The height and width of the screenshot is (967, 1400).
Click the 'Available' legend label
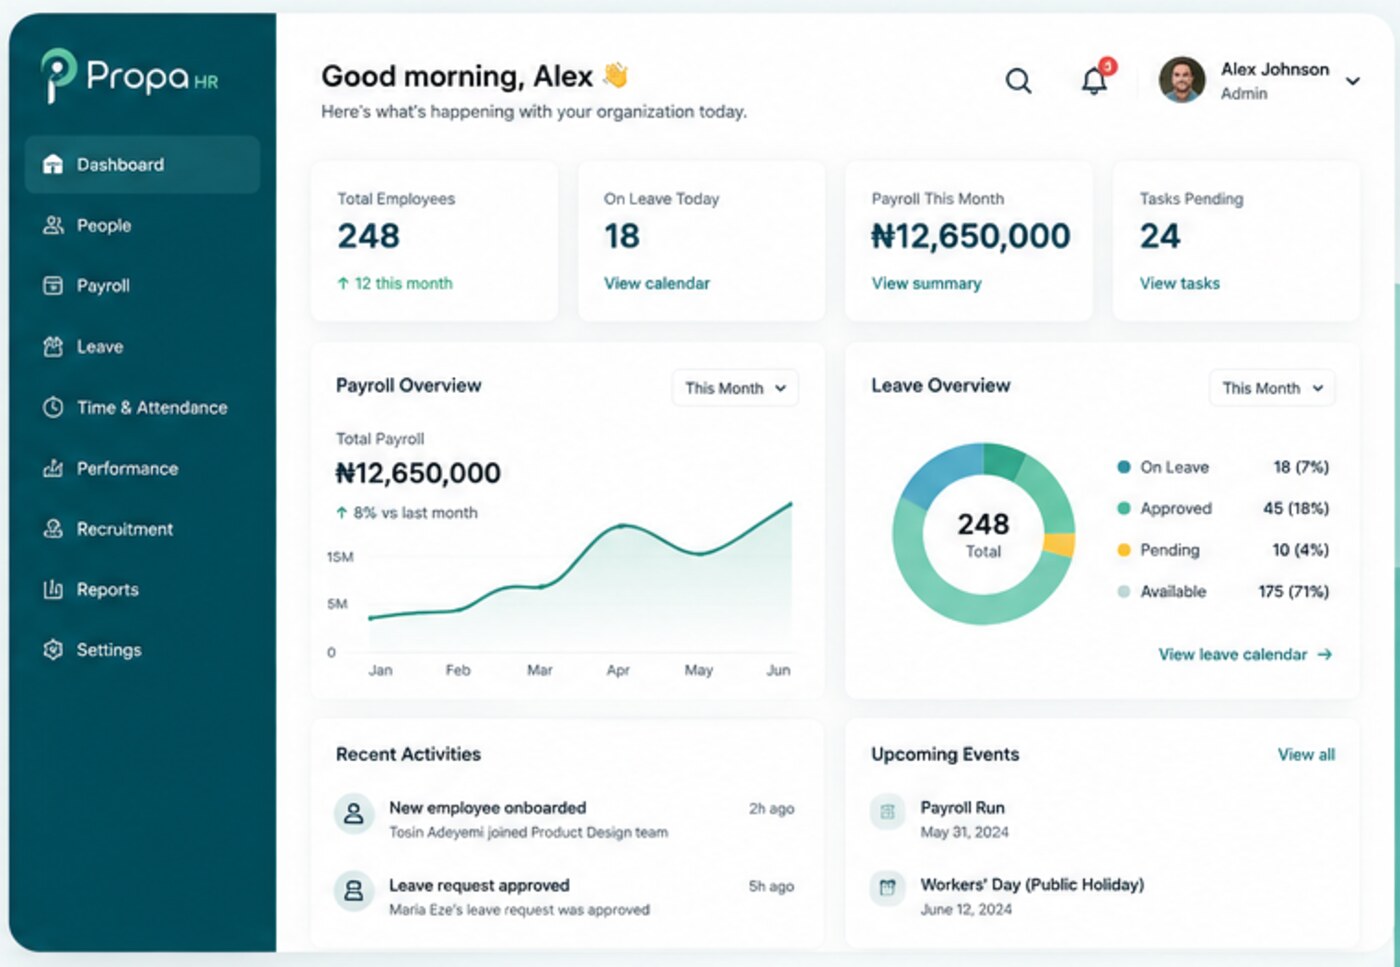[1173, 592]
